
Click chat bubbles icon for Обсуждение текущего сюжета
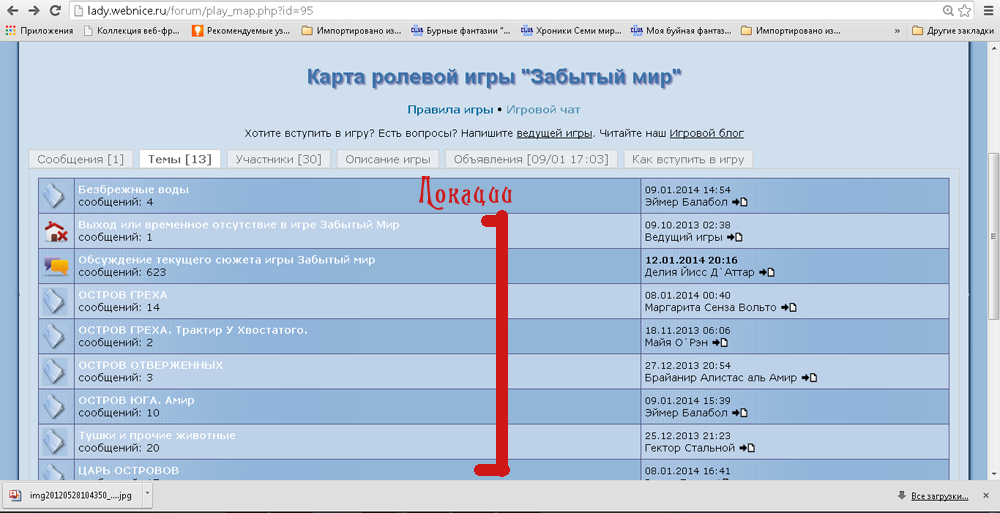tap(56, 266)
